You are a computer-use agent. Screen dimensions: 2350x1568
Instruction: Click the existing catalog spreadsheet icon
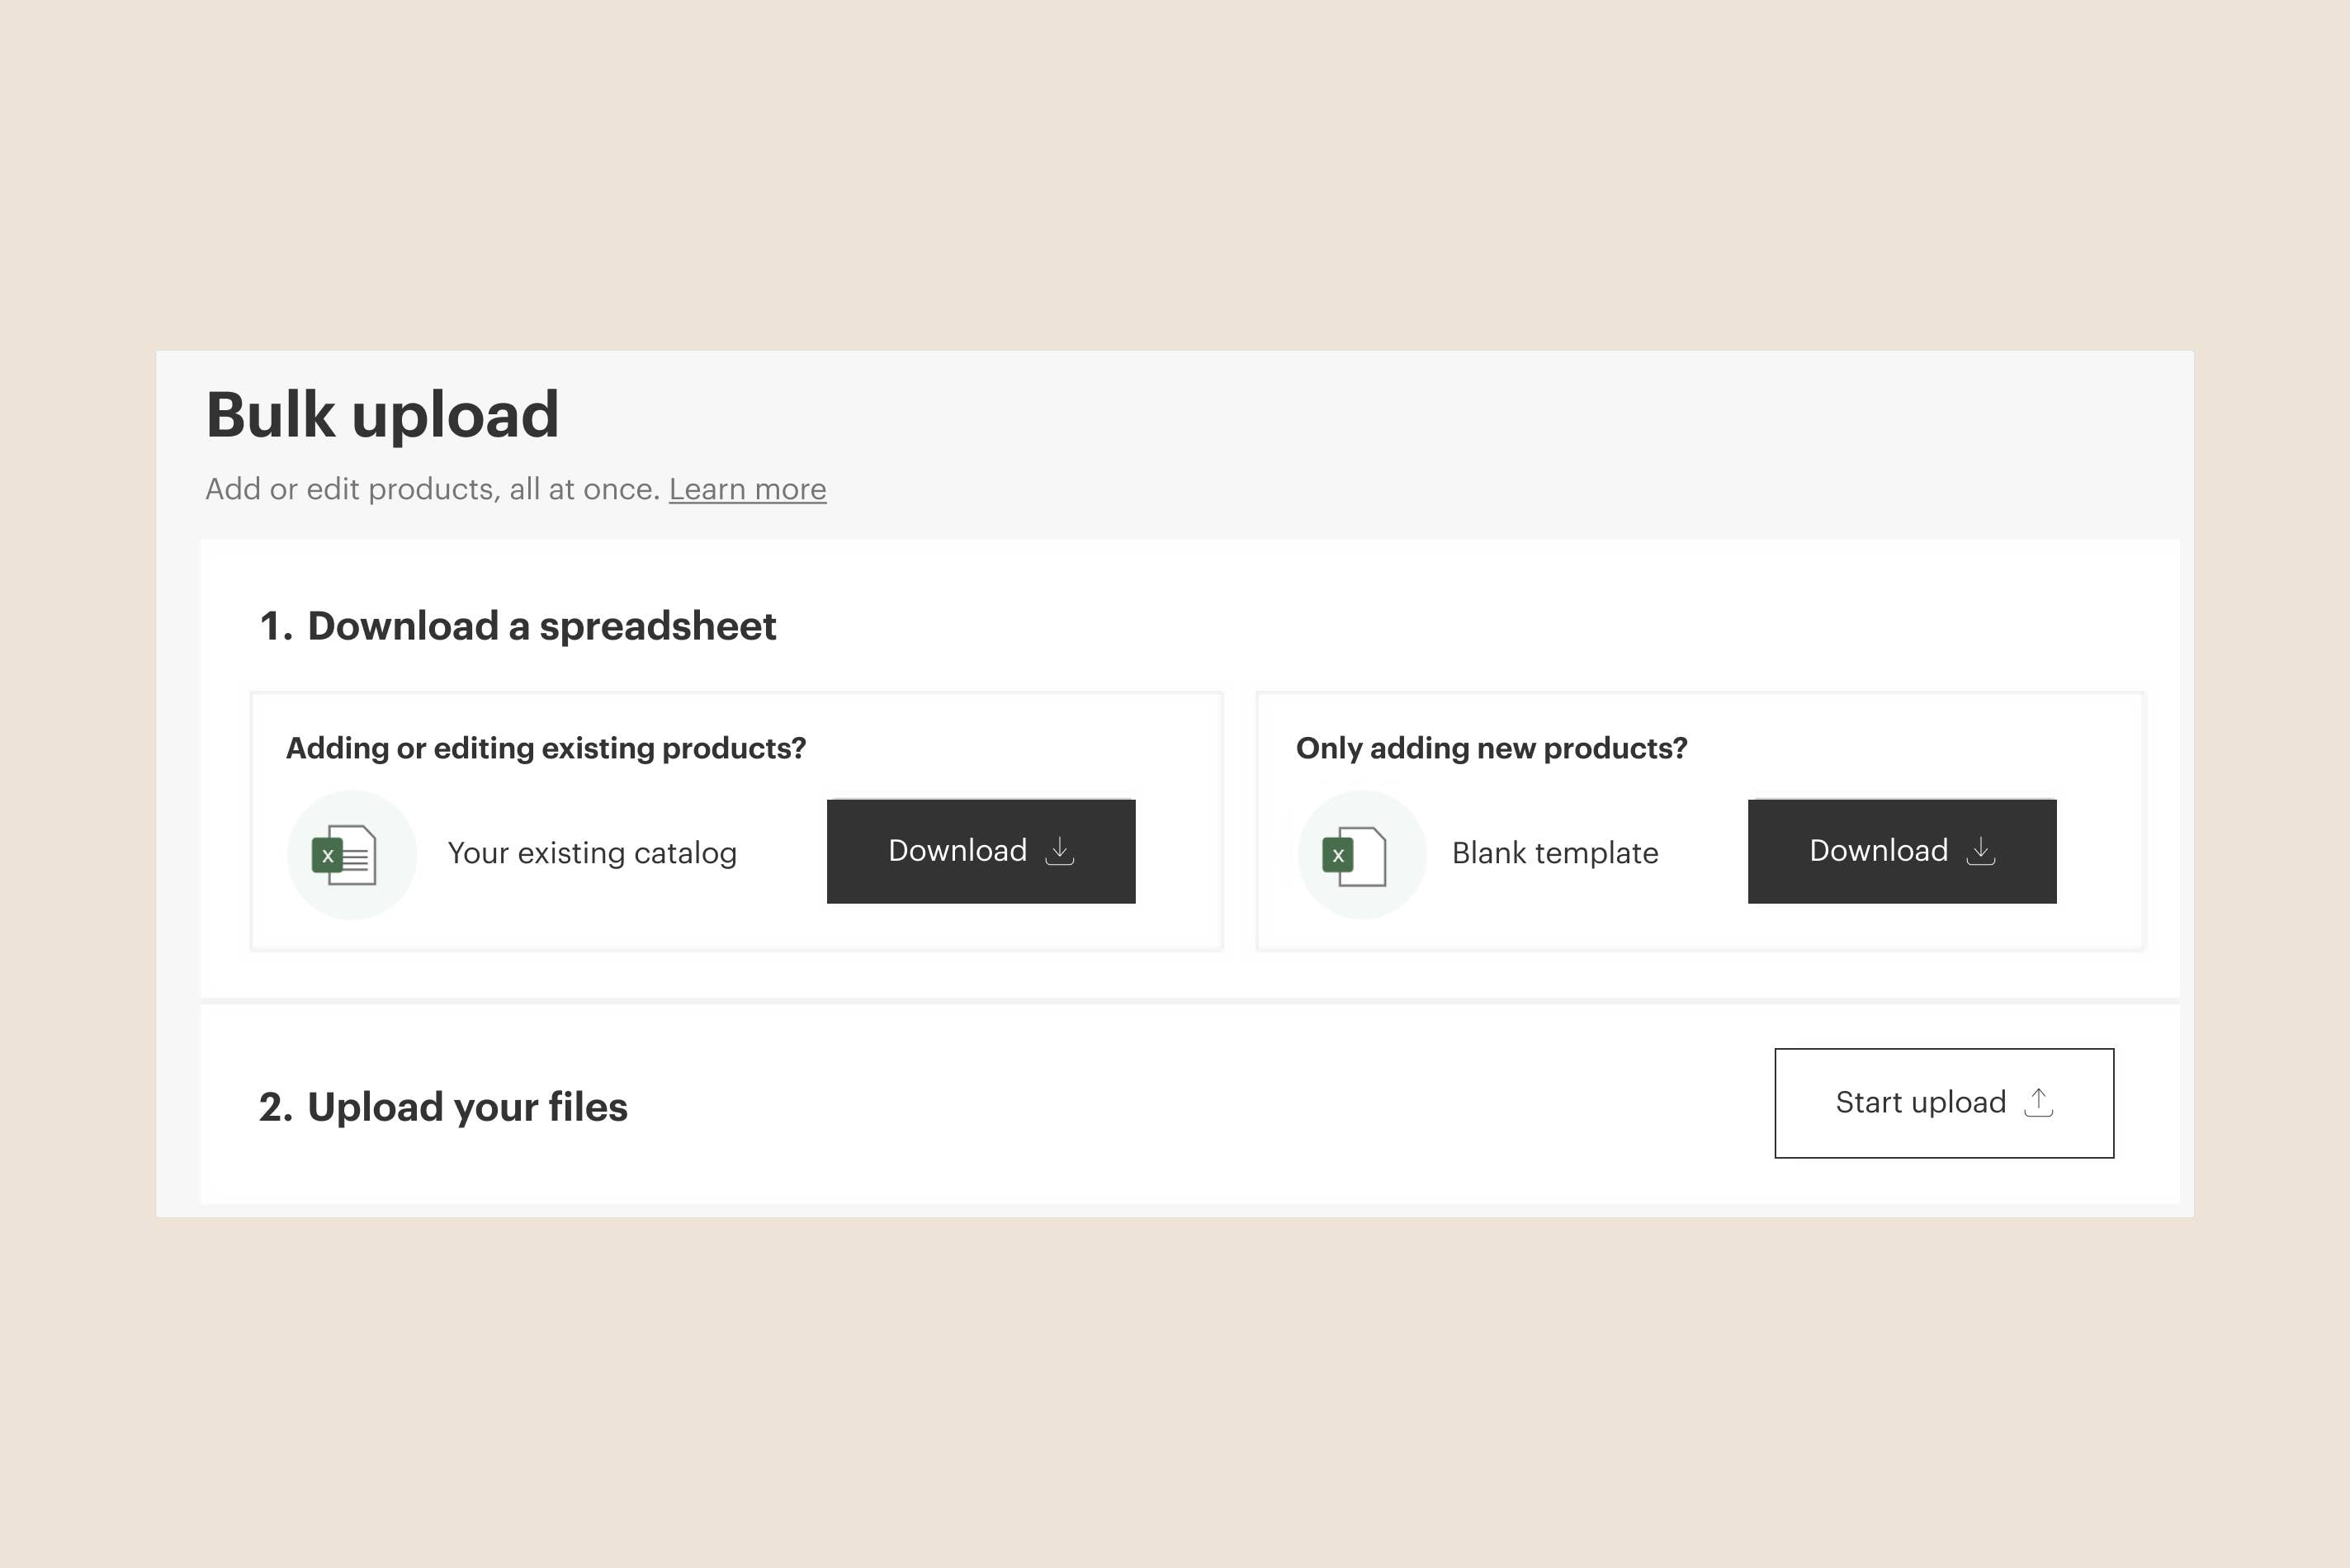(346, 855)
